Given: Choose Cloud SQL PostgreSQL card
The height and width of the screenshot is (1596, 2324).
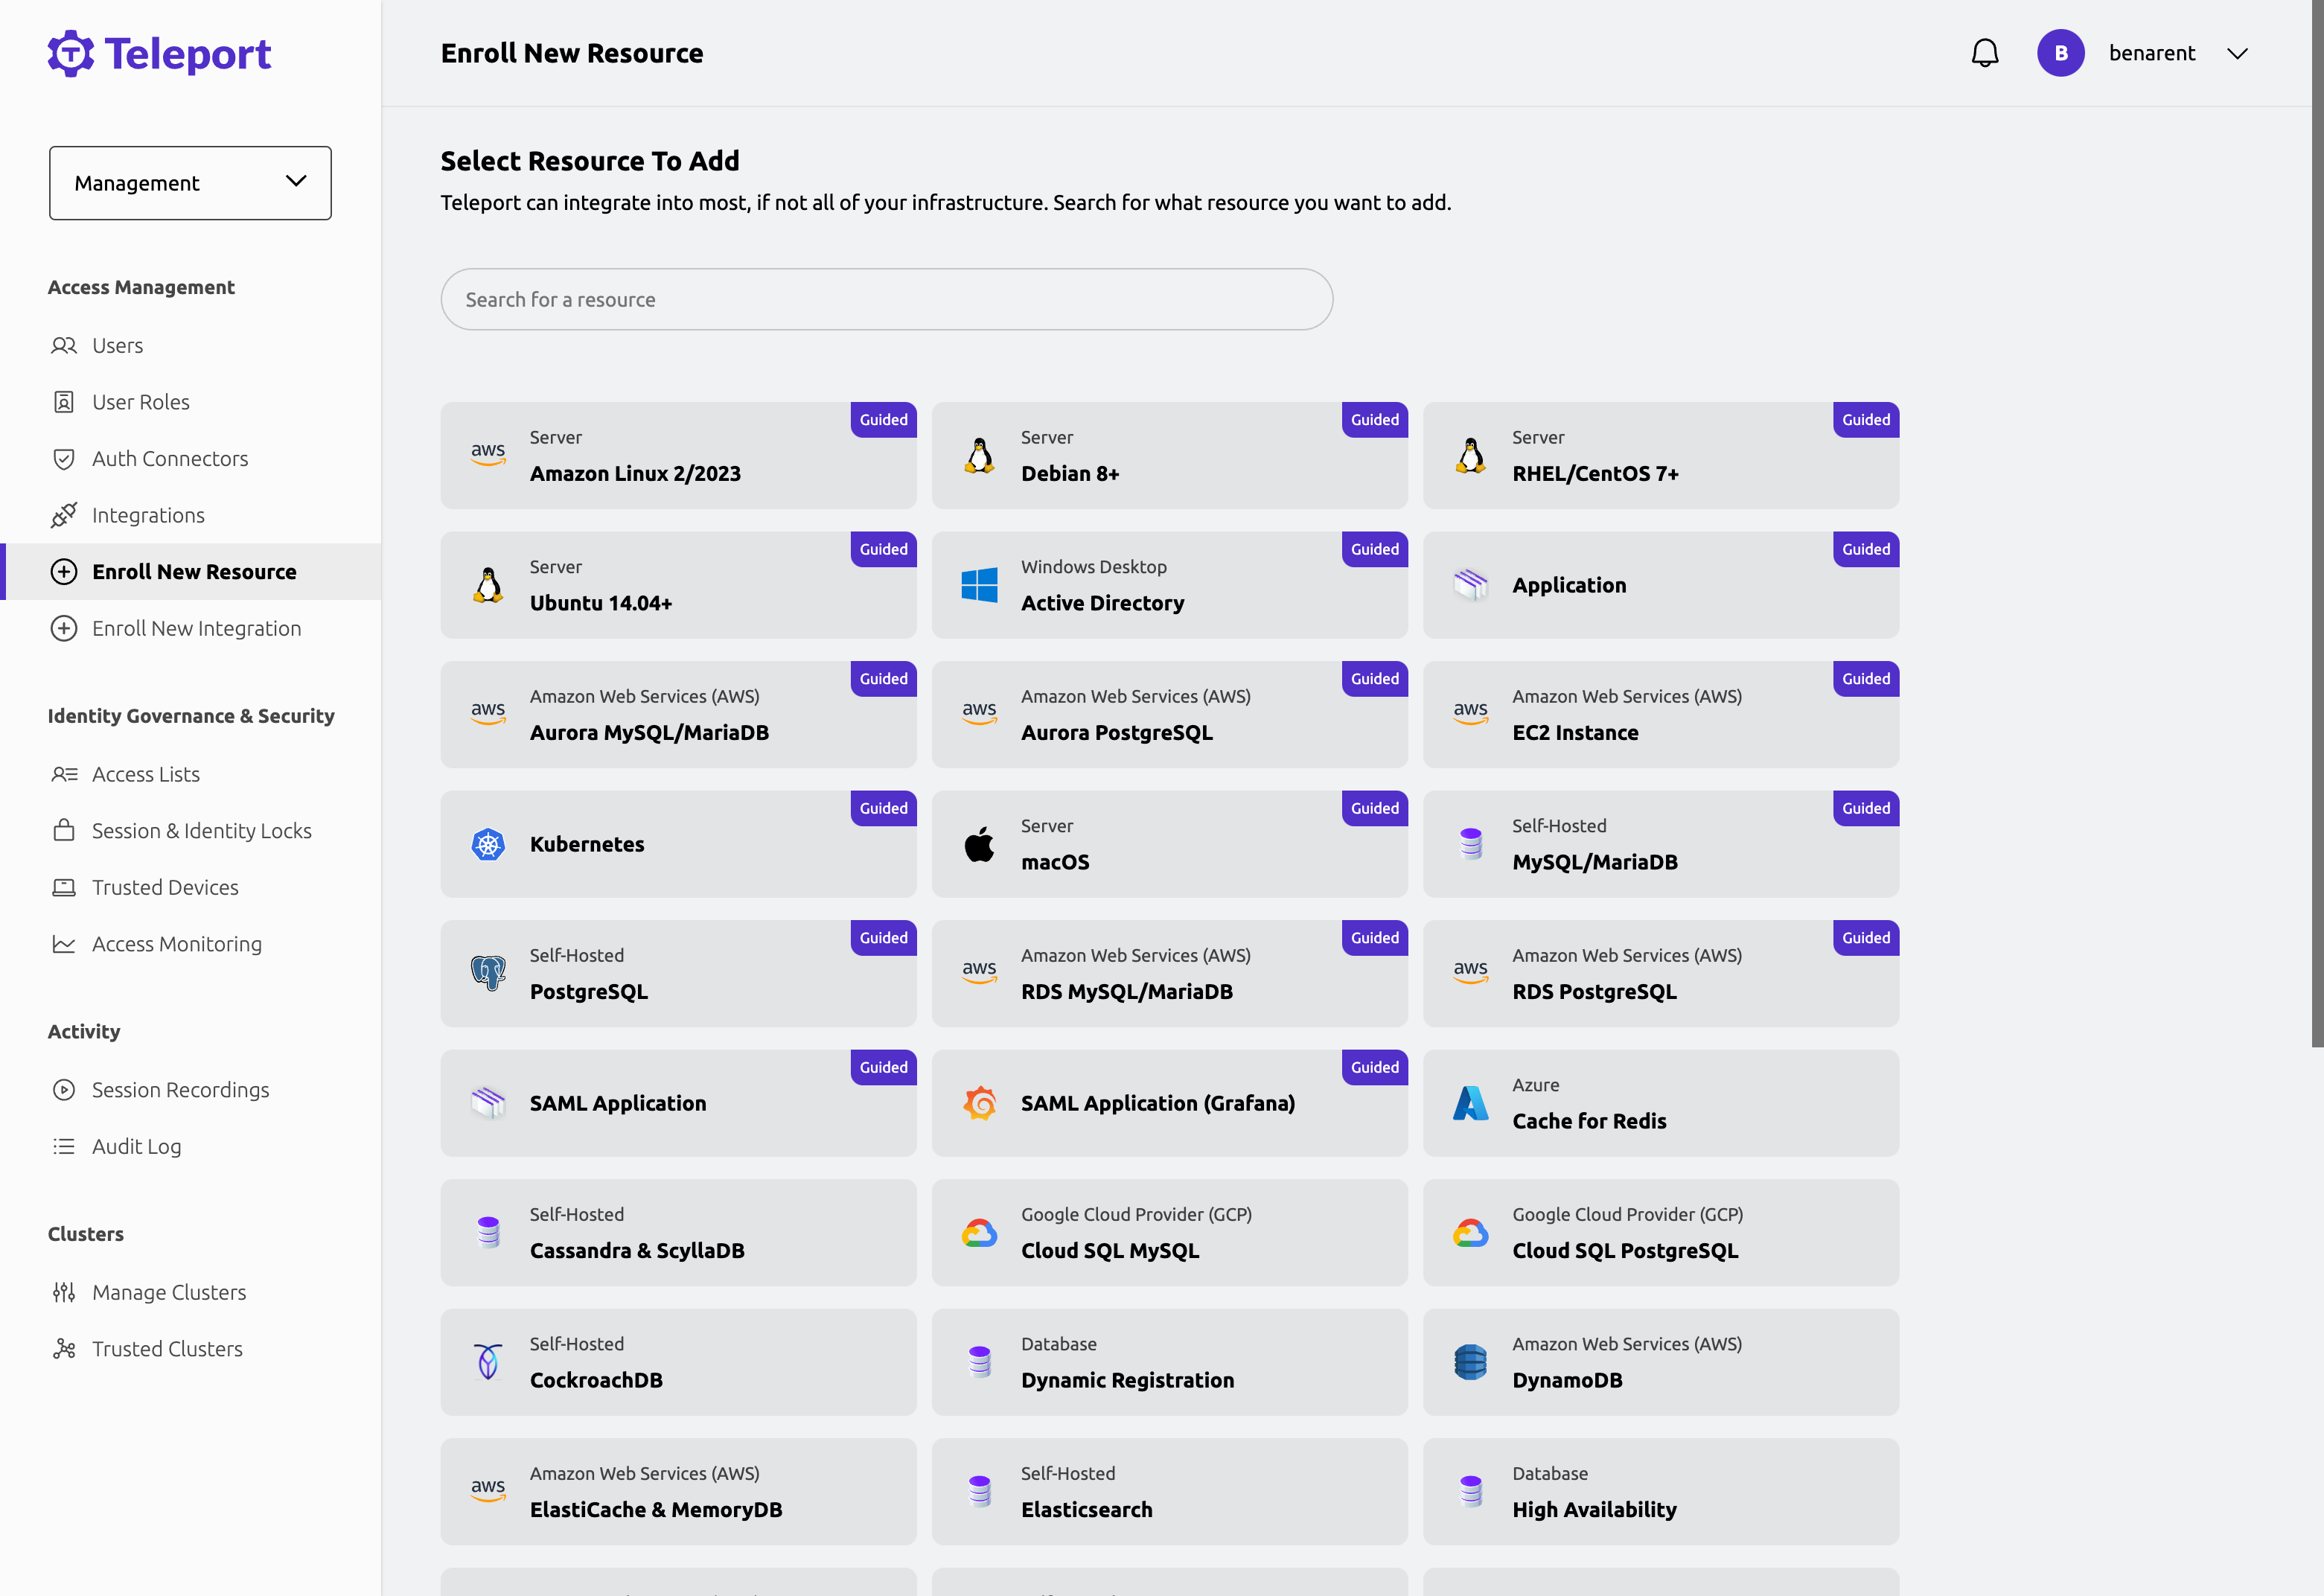Looking at the screenshot, I should pyautogui.click(x=1661, y=1233).
